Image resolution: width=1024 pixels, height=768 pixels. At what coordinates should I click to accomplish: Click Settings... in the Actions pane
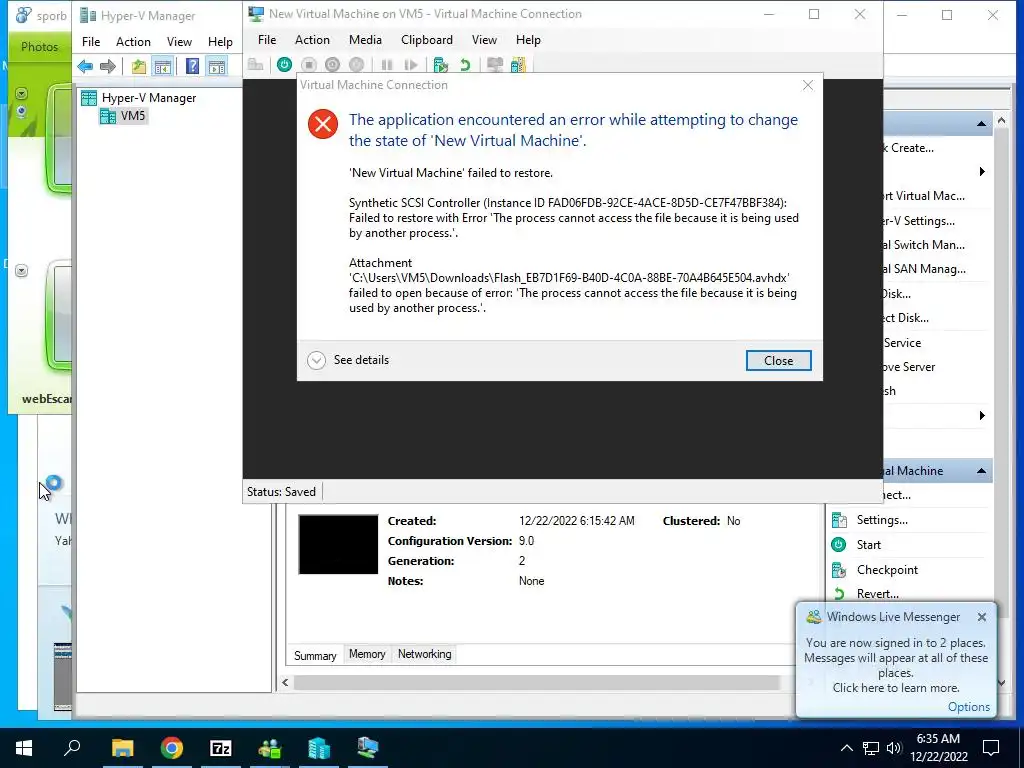(x=882, y=520)
